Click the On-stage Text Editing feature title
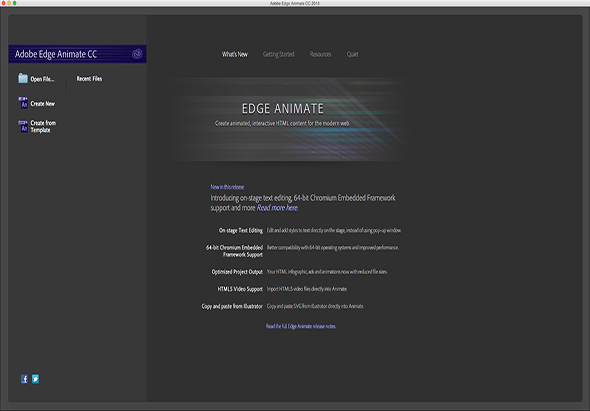 pos(241,230)
